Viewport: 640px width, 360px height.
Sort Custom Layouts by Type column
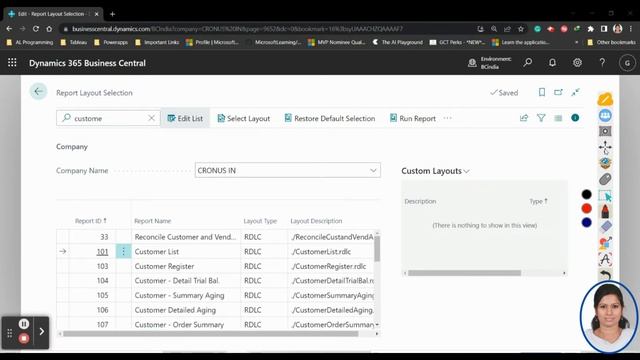click(538, 201)
